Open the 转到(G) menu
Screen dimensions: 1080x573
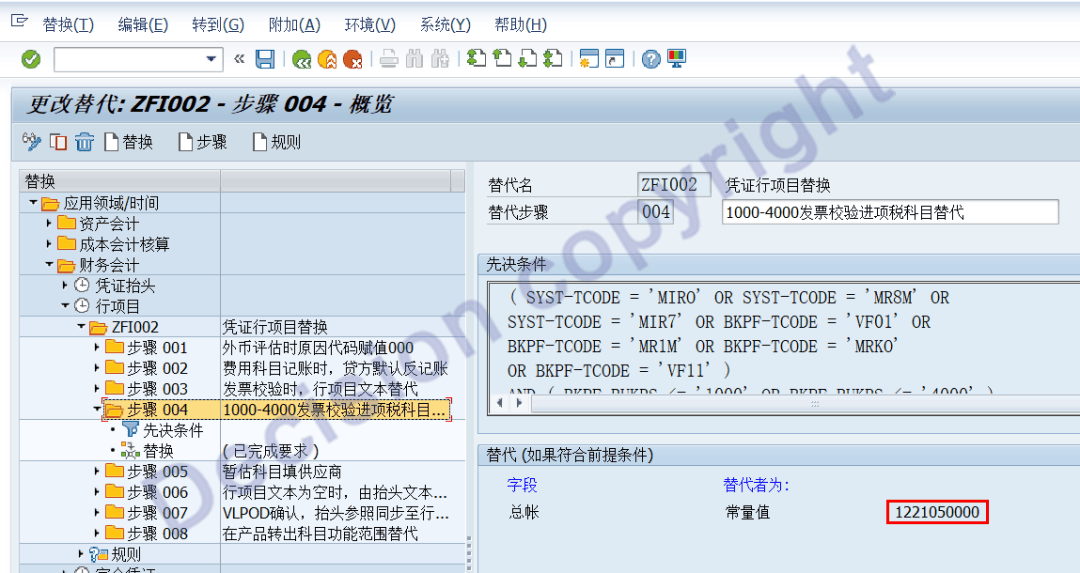pyautogui.click(x=218, y=25)
